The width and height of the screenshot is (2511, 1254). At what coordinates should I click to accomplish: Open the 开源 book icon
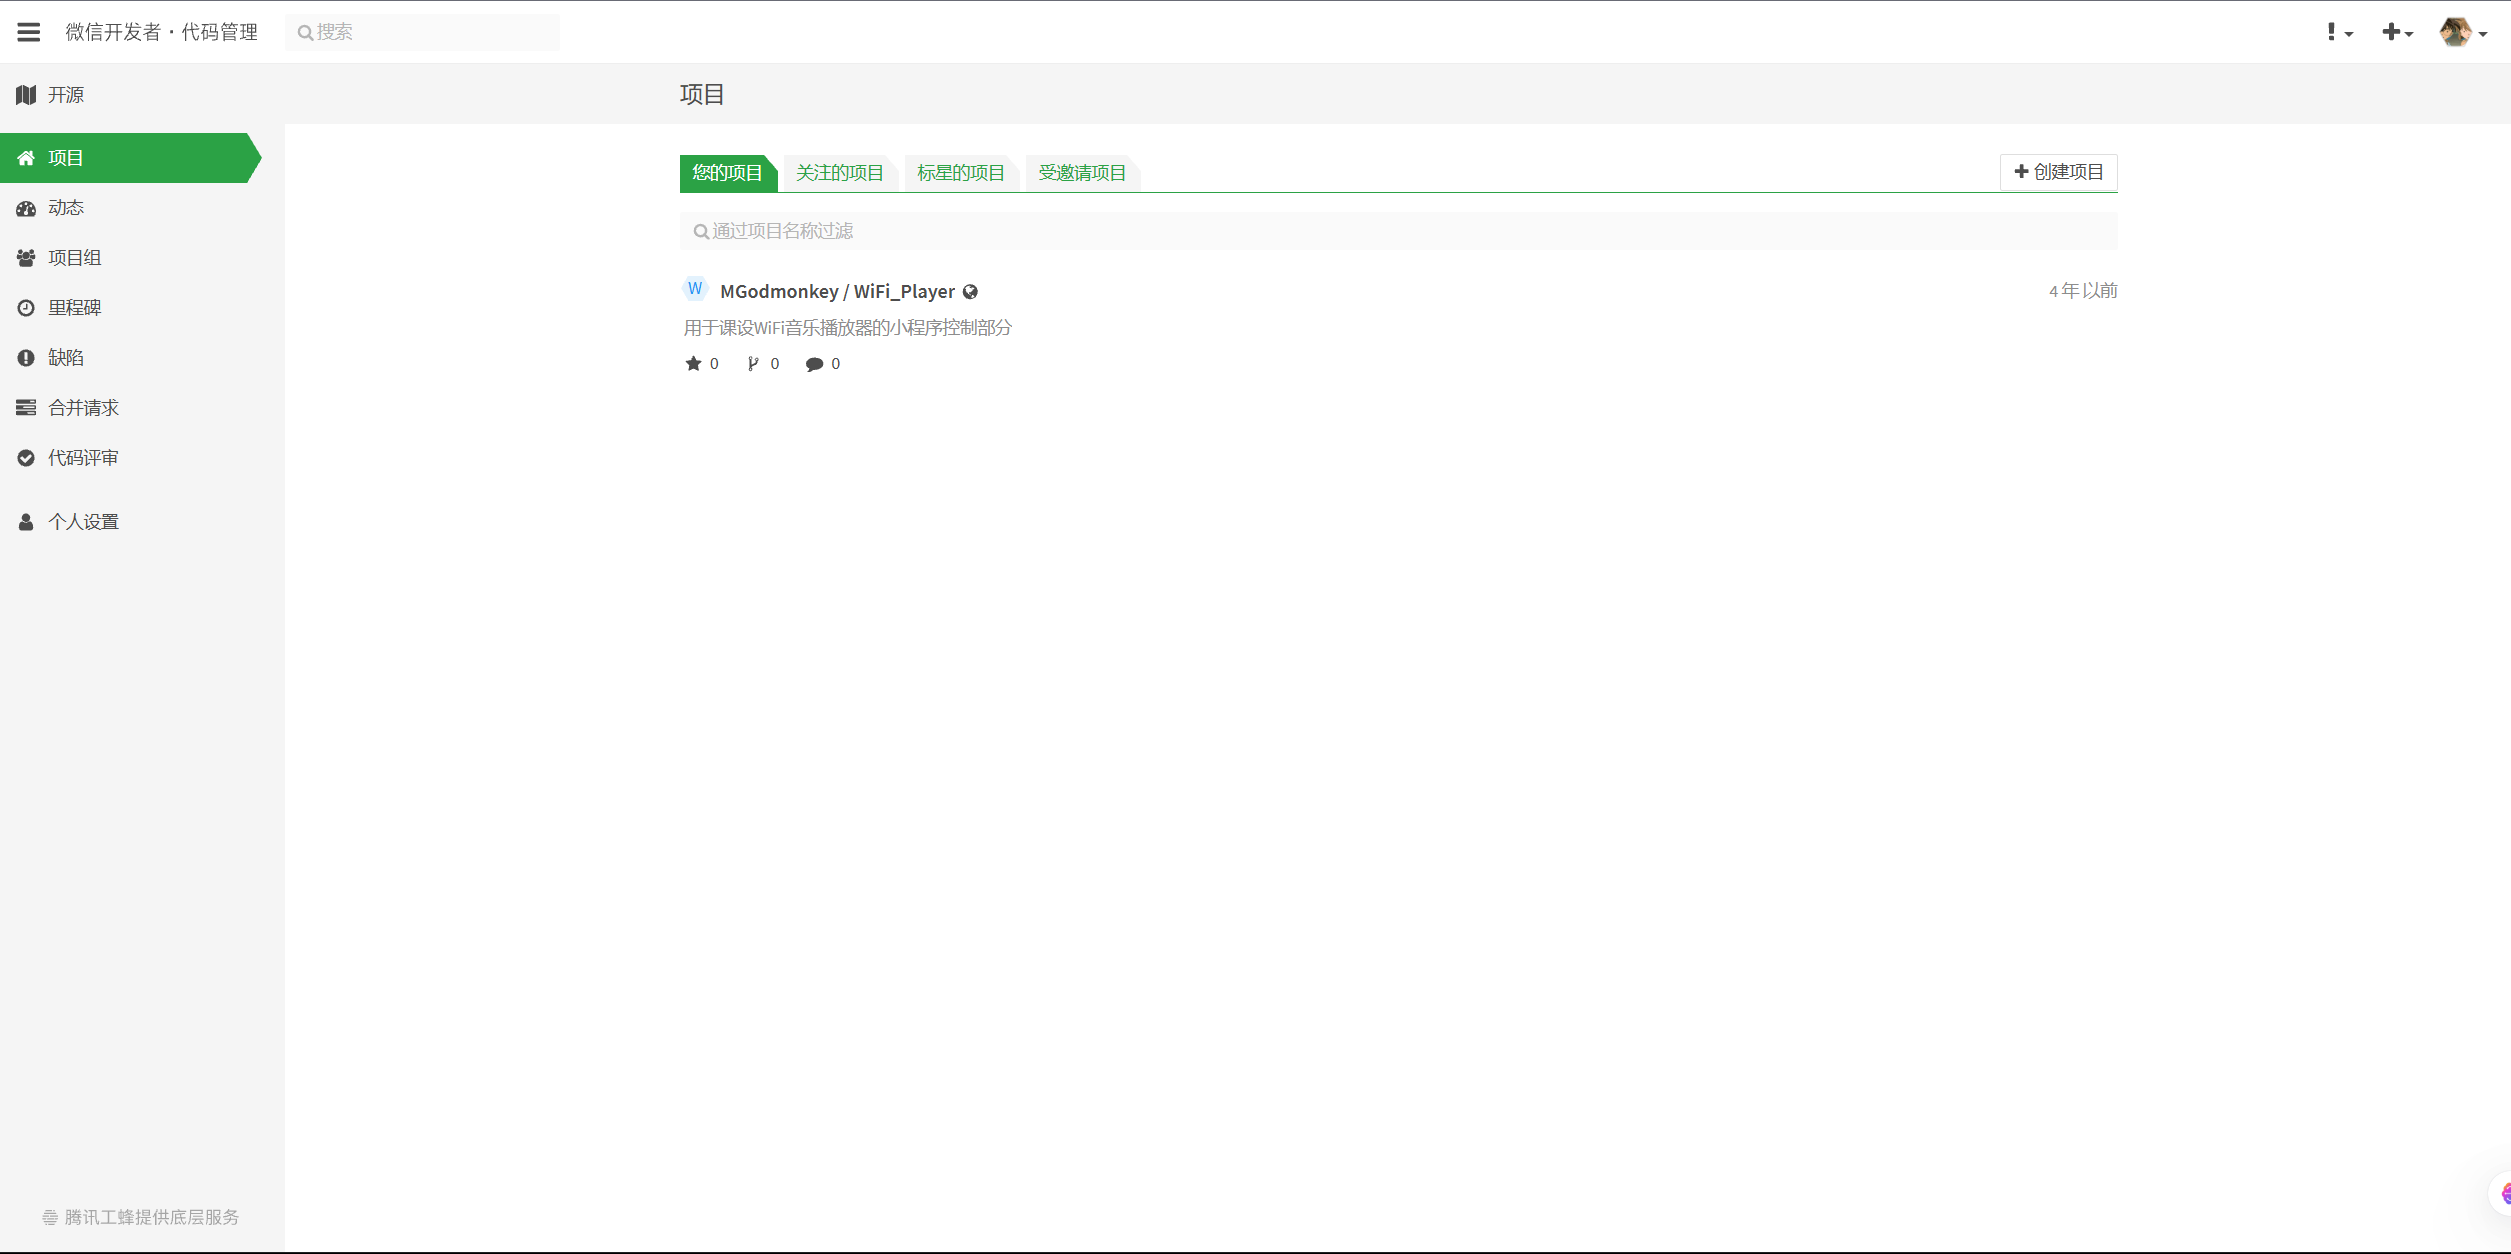[26, 95]
